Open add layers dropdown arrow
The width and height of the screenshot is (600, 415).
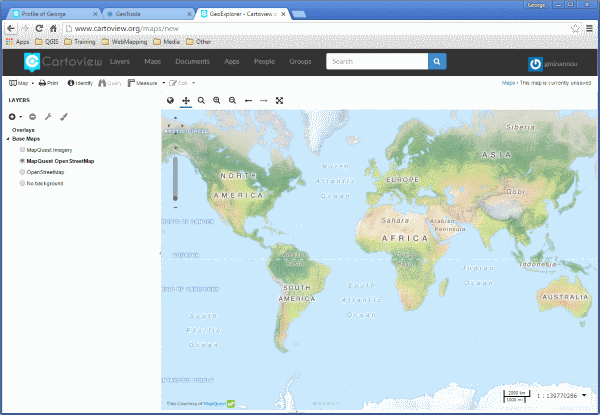pyautogui.click(x=21, y=117)
